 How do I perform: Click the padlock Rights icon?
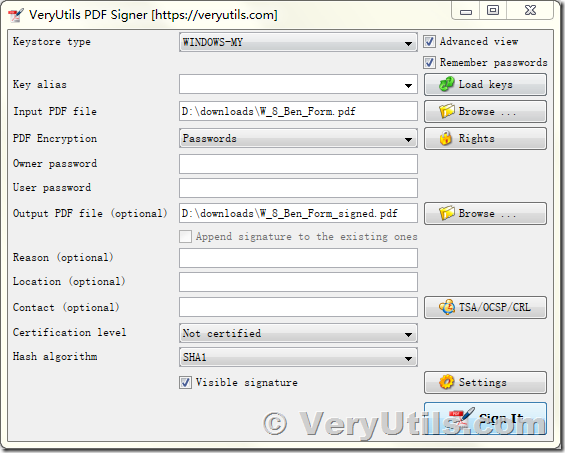point(446,138)
